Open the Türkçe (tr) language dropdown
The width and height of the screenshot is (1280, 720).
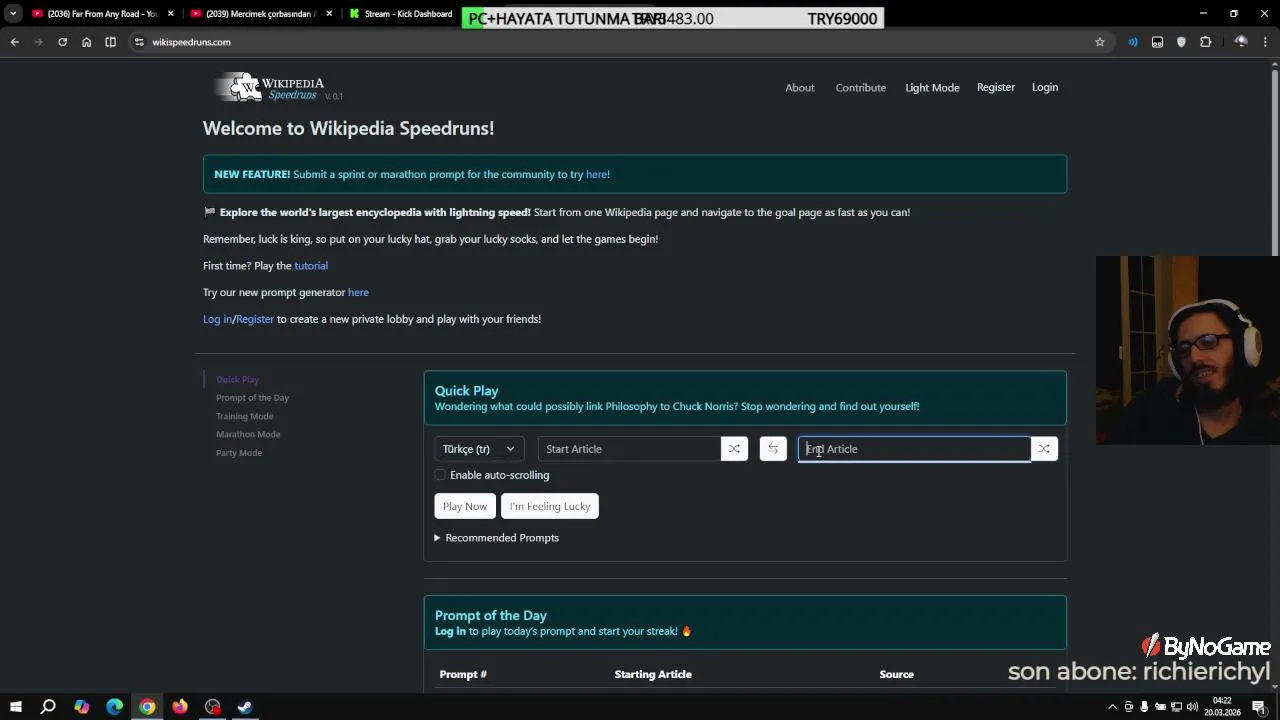[x=479, y=449]
